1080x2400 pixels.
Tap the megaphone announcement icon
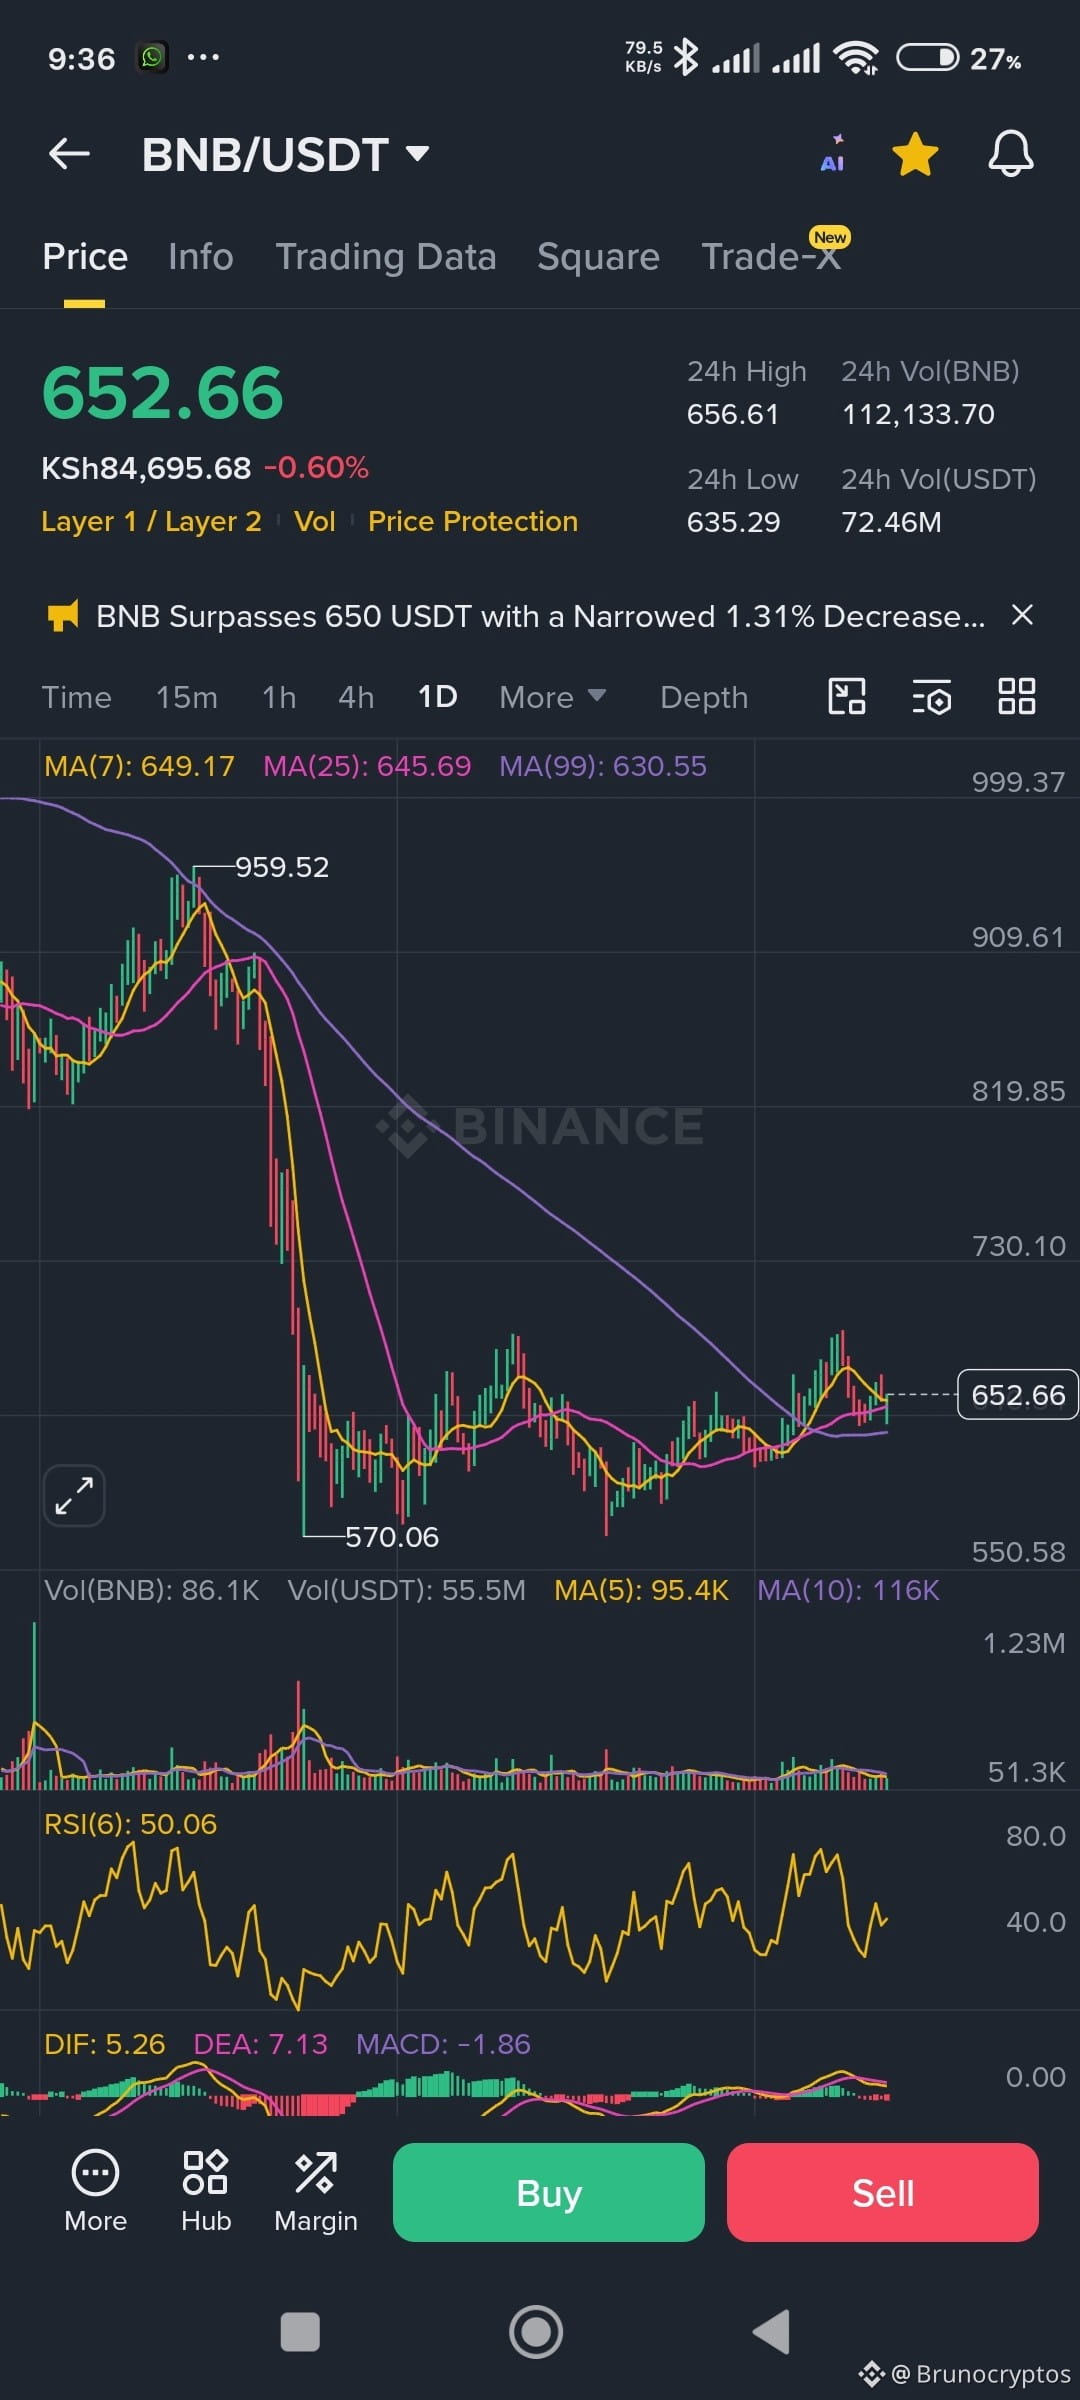tap(62, 616)
